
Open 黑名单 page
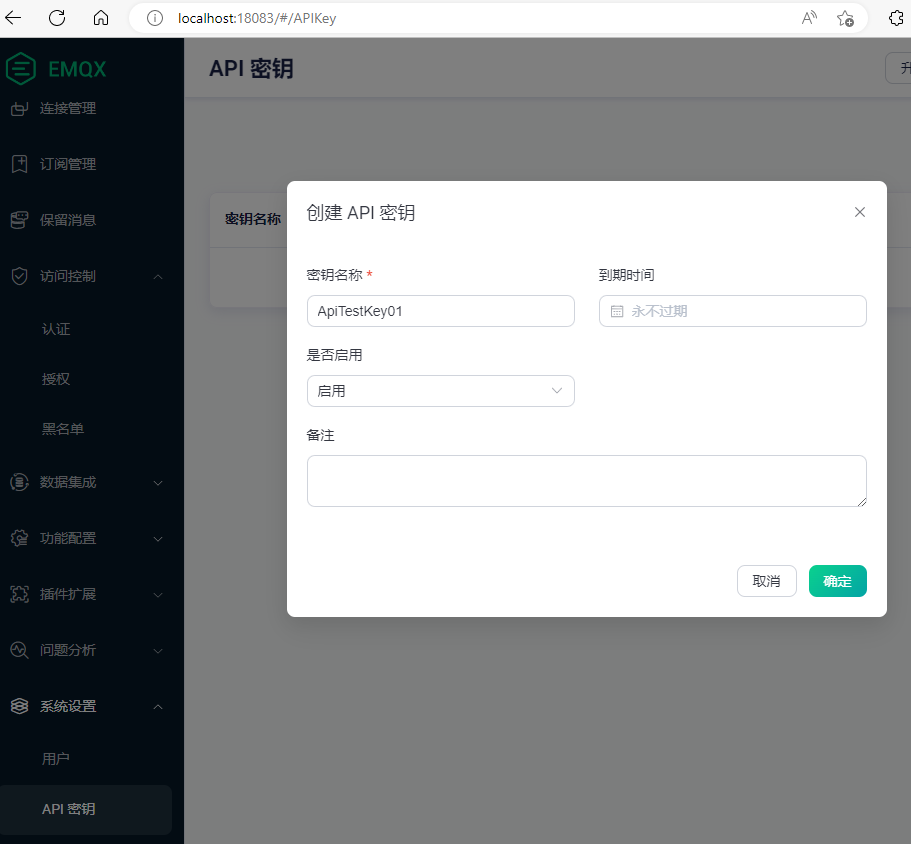[64, 428]
